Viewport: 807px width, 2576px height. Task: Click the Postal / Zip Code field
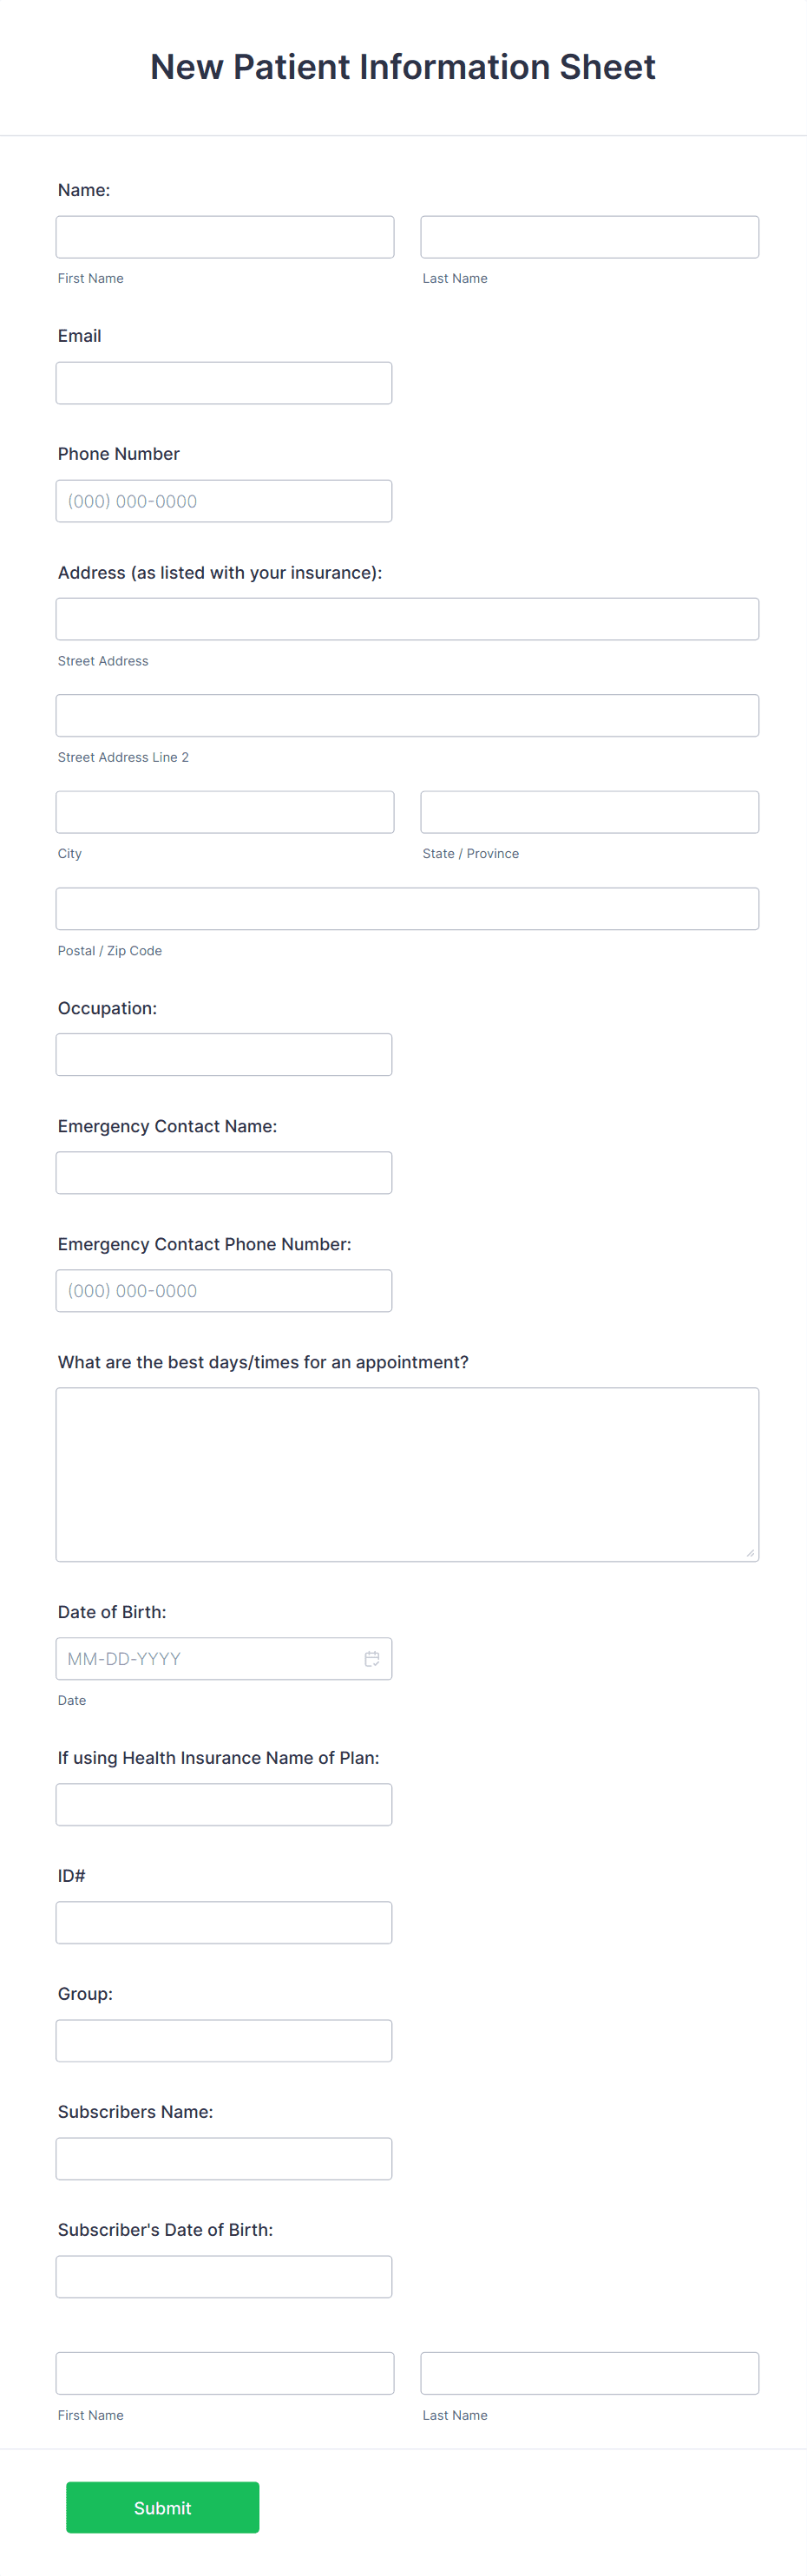point(407,908)
